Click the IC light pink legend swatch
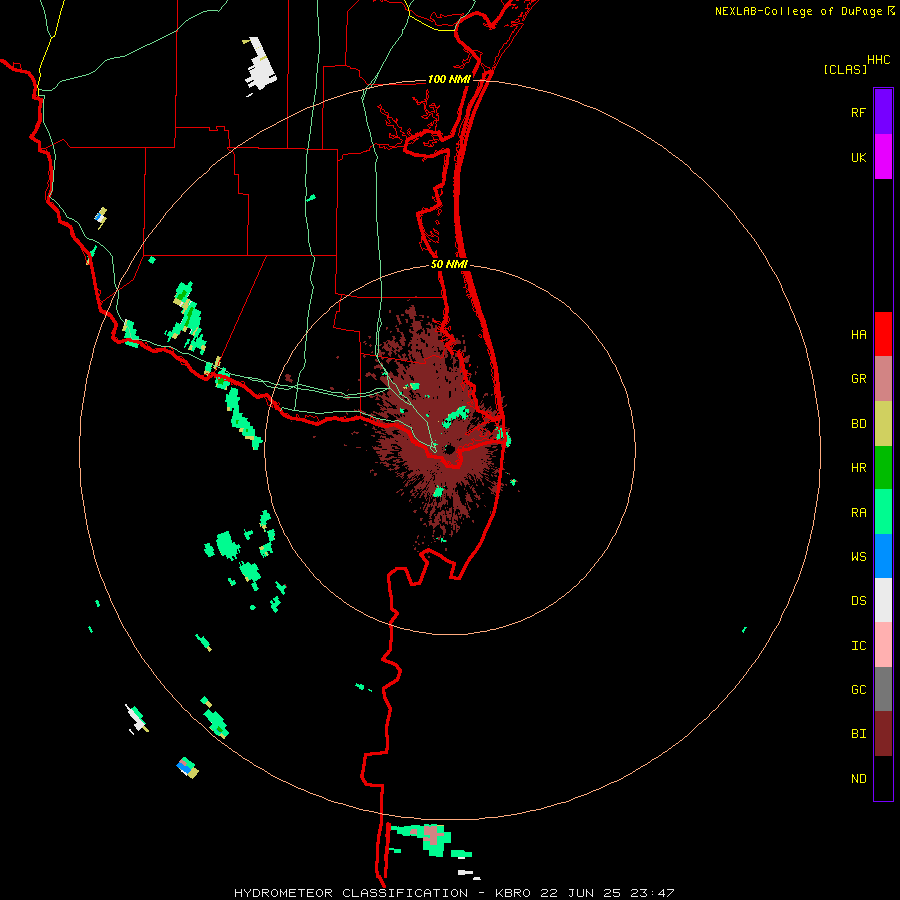 pos(883,645)
